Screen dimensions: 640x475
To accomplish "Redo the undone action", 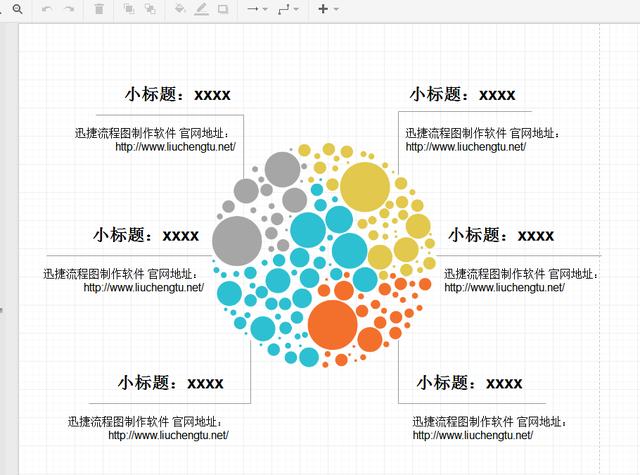I will tap(69, 9).
